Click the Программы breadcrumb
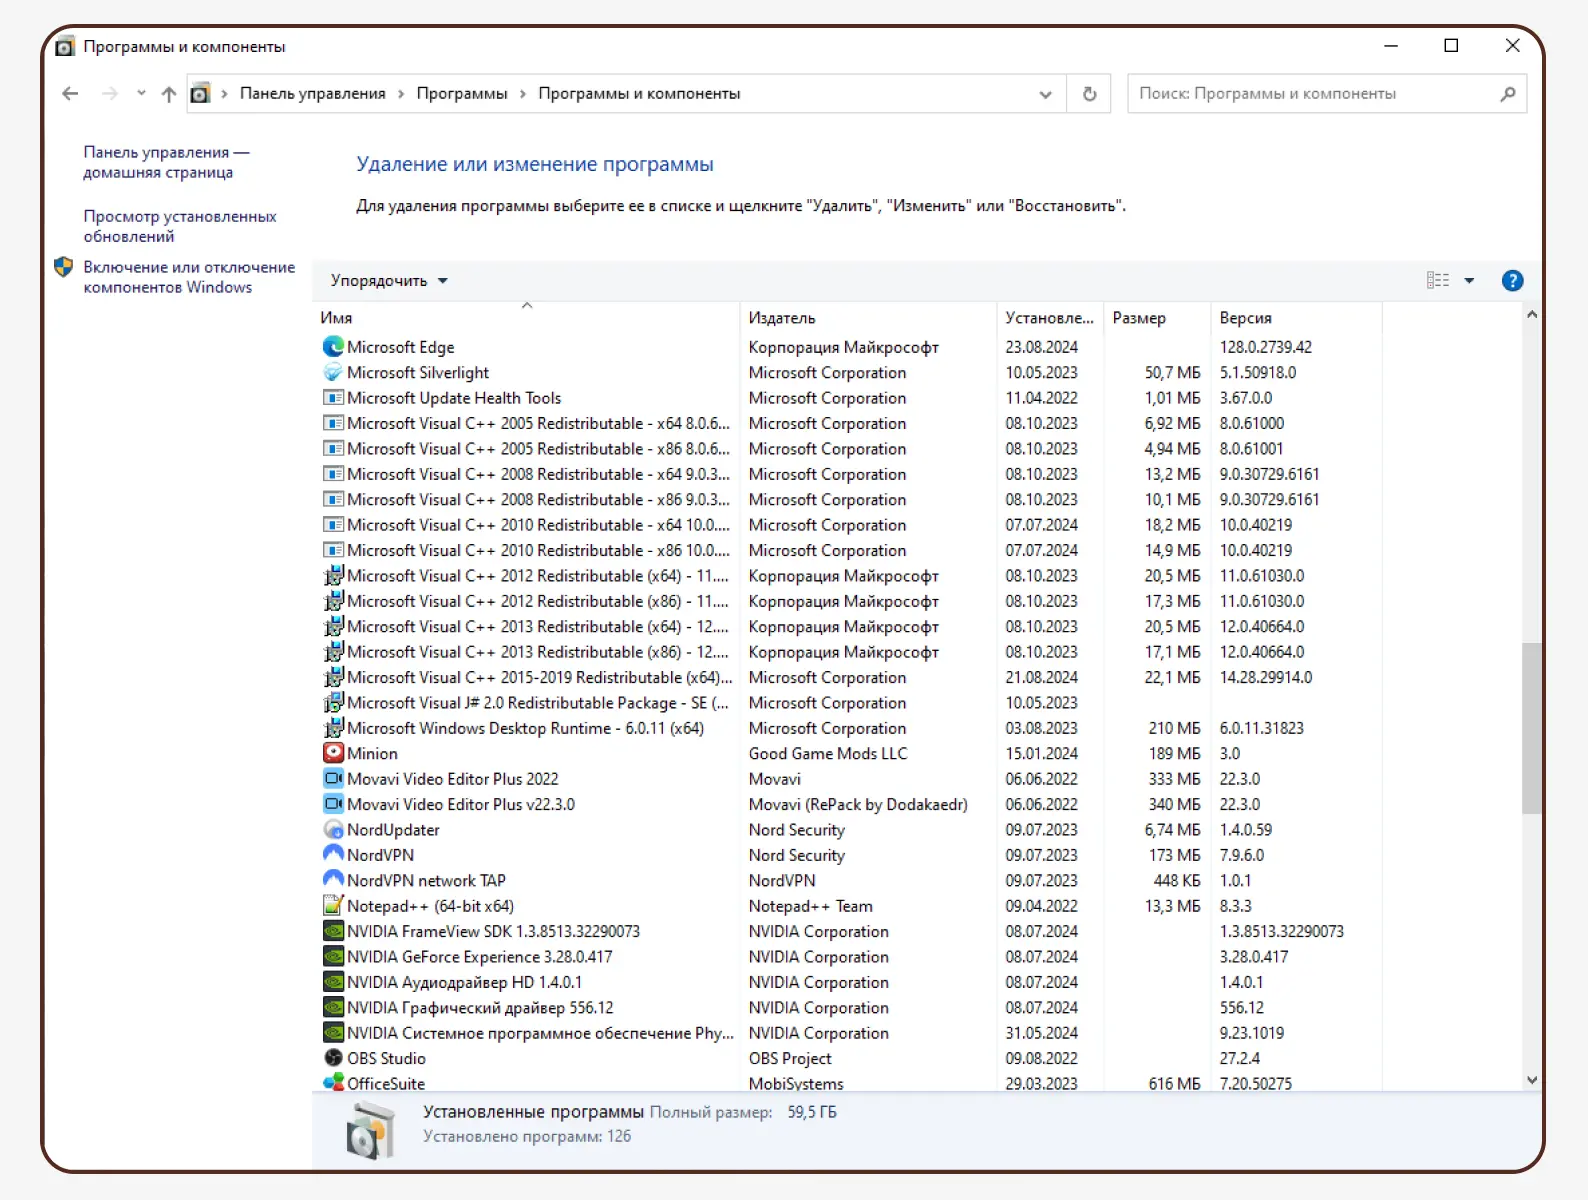 pos(462,94)
